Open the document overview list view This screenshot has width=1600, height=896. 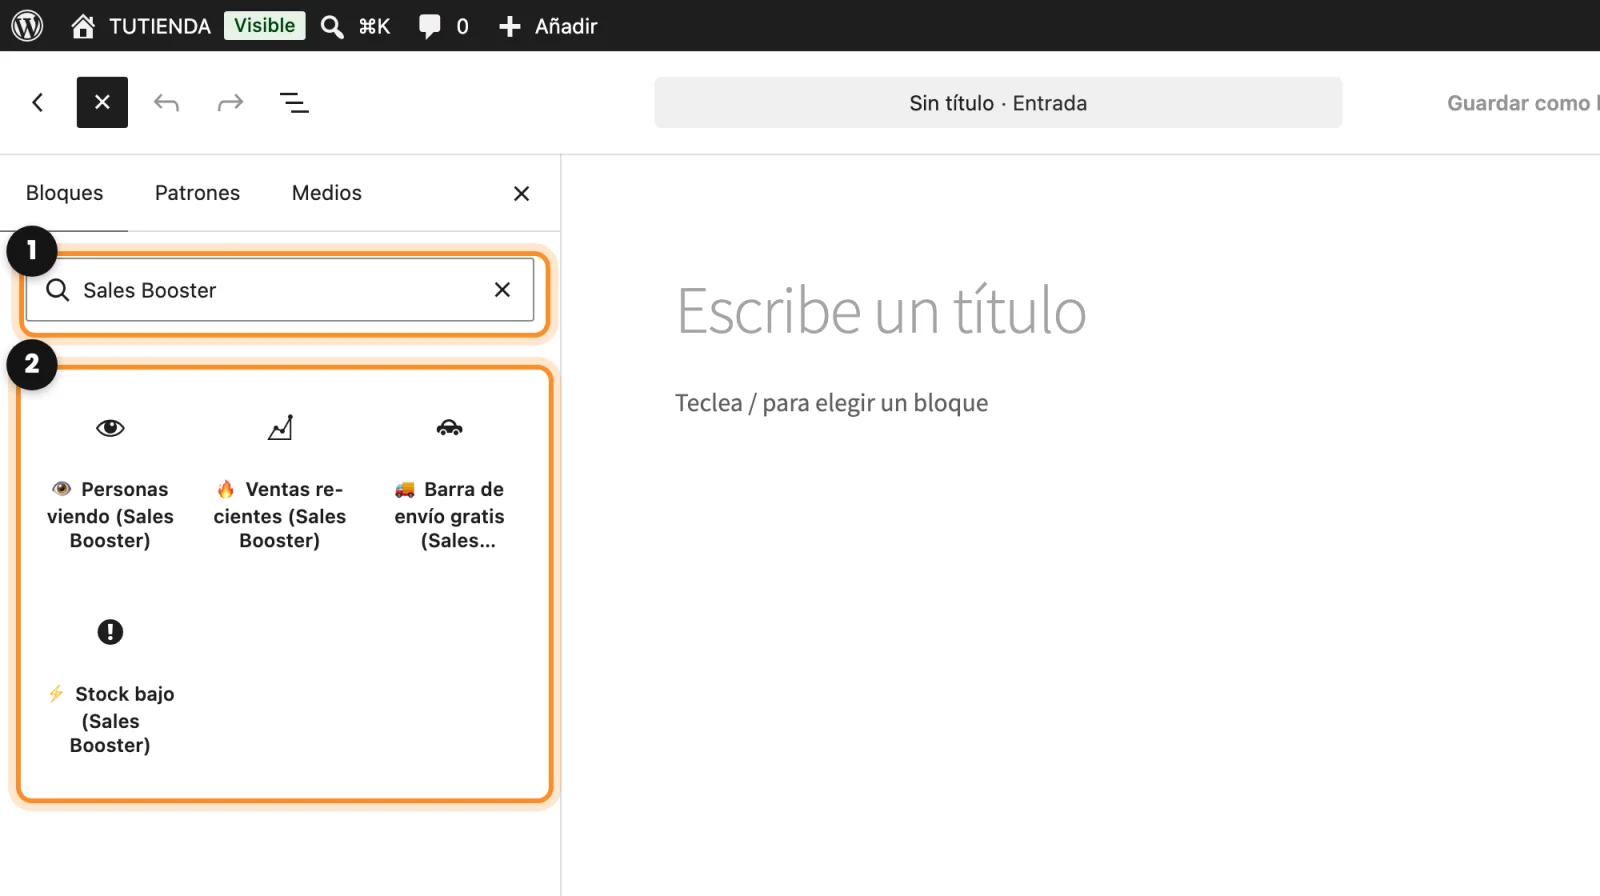click(x=294, y=102)
